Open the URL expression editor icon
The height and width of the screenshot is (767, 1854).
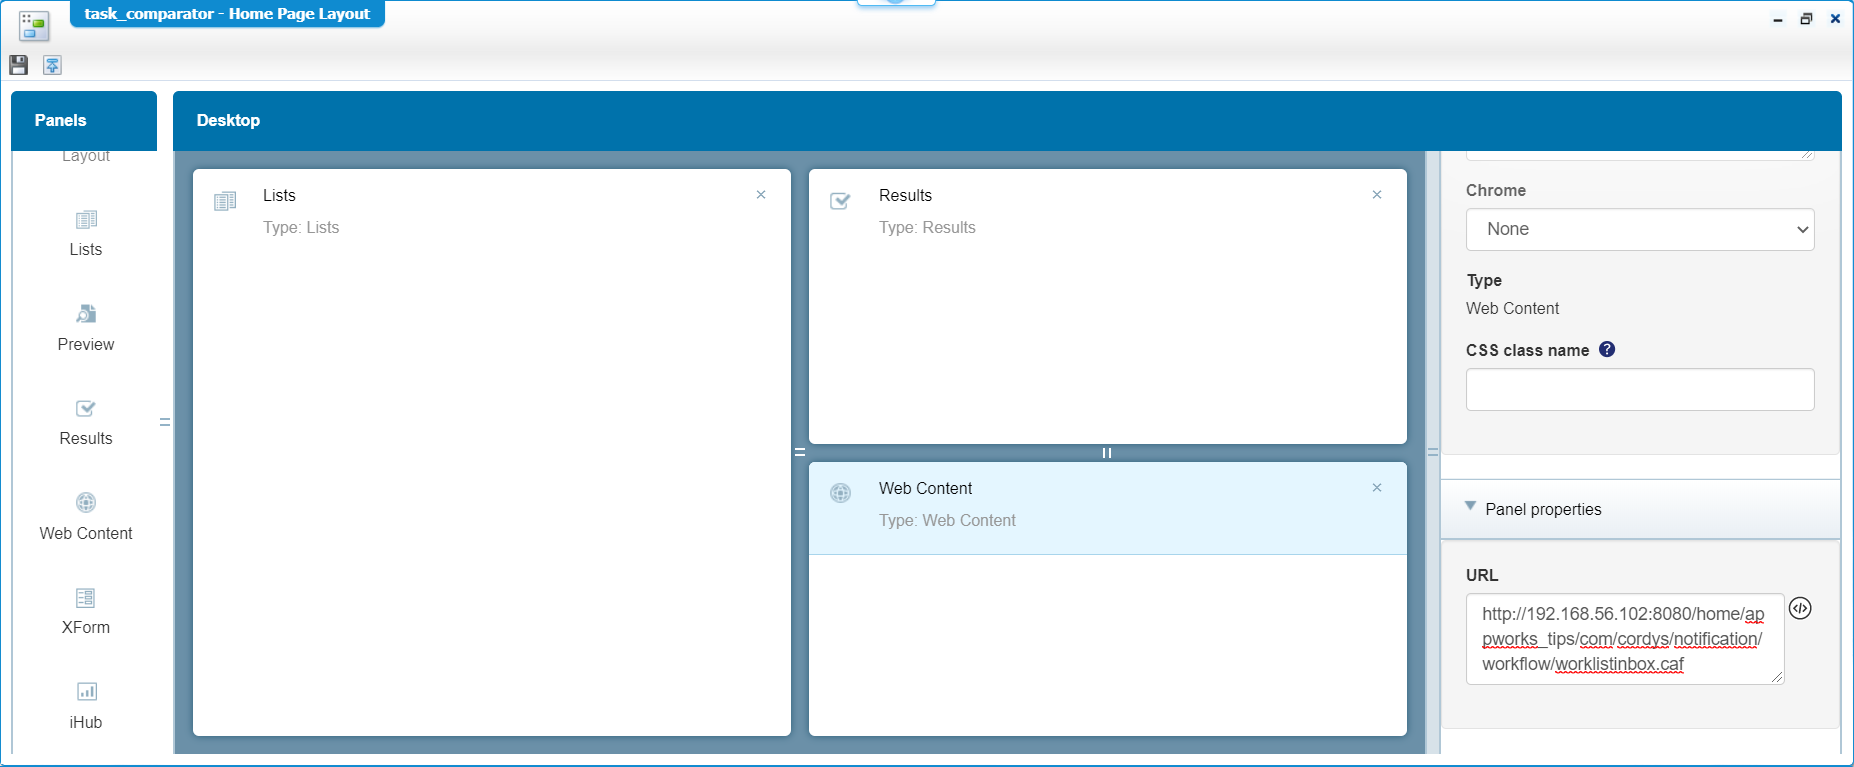pyautogui.click(x=1800, y=608)
